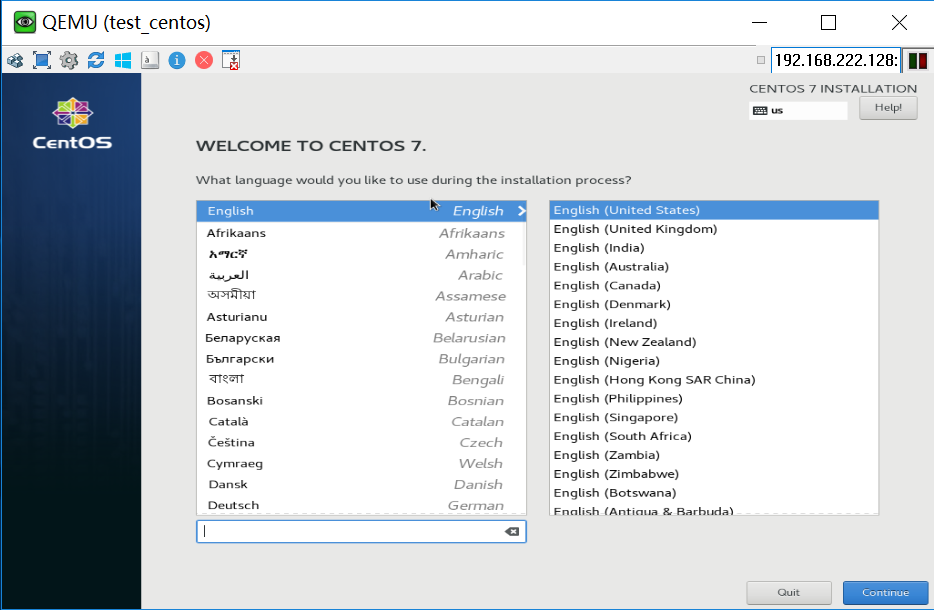Click the Quit button

coord(789,592)
